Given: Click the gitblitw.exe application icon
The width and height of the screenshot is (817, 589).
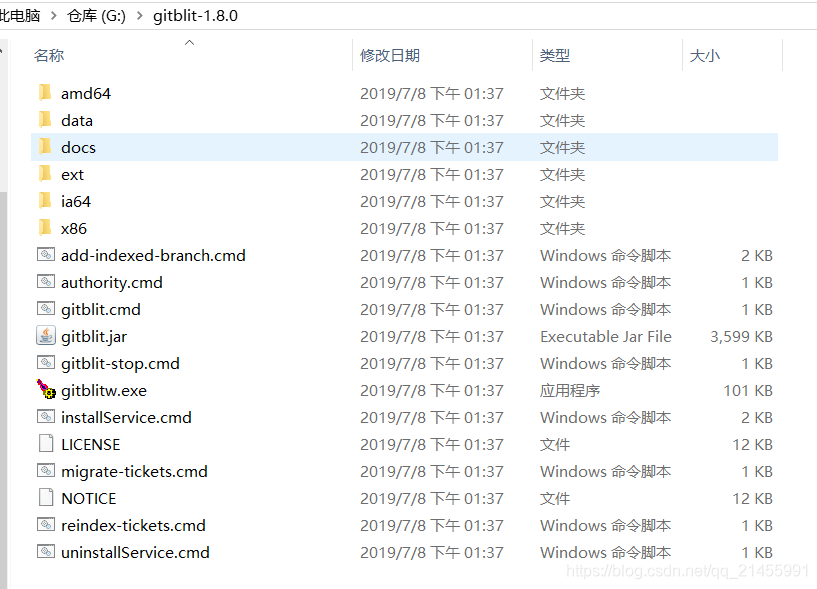Looking at the screenshot, I should pos(46,389).
